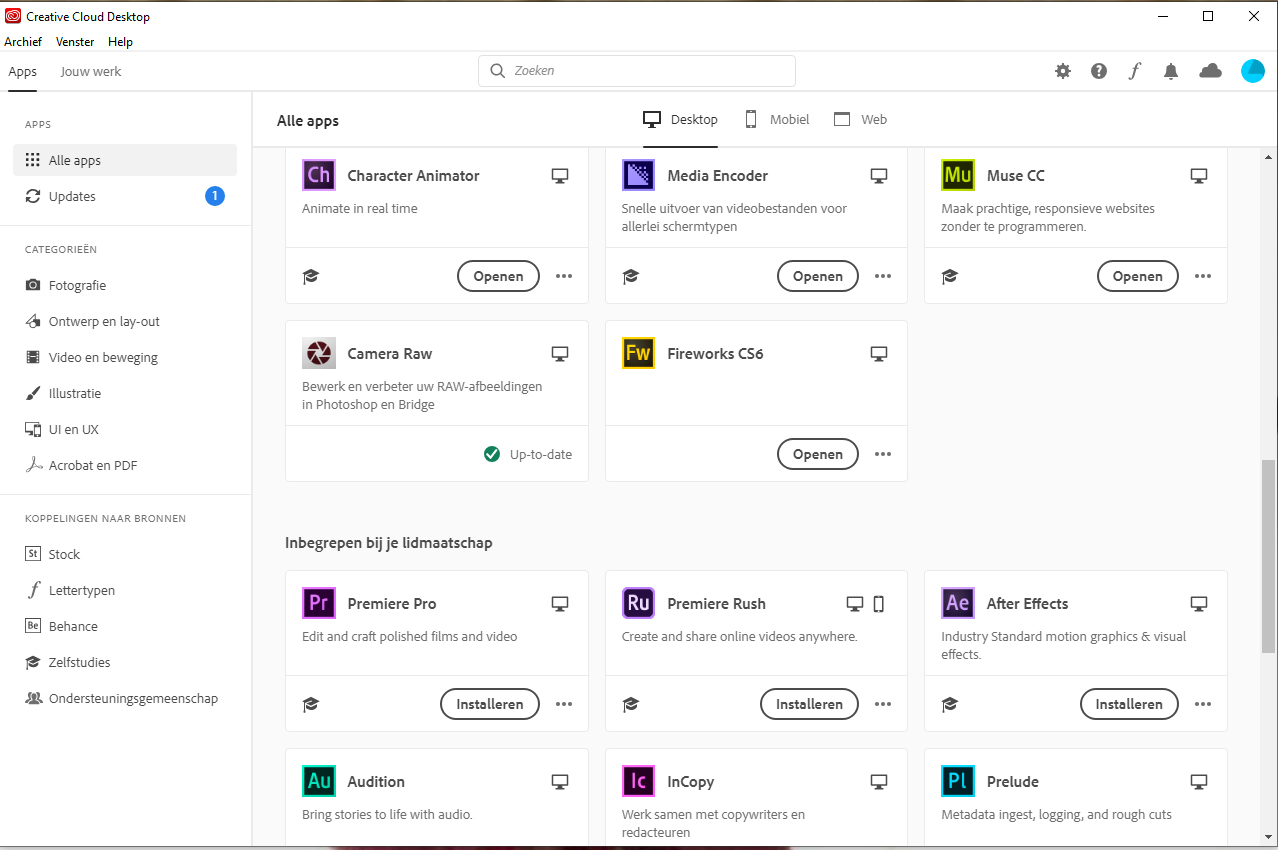This screenshot has height=850, width=1278.
Task: Open Muse CC tutorials graduation cap icon
Action: click(950, 277)
